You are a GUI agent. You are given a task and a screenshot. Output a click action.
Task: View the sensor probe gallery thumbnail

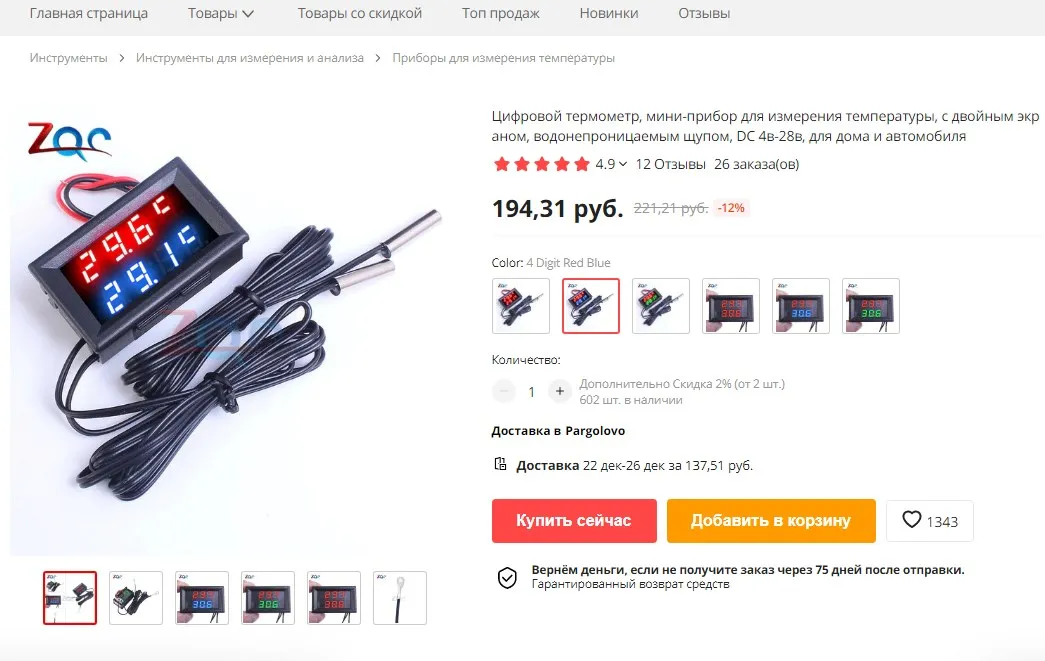[399, 598]
